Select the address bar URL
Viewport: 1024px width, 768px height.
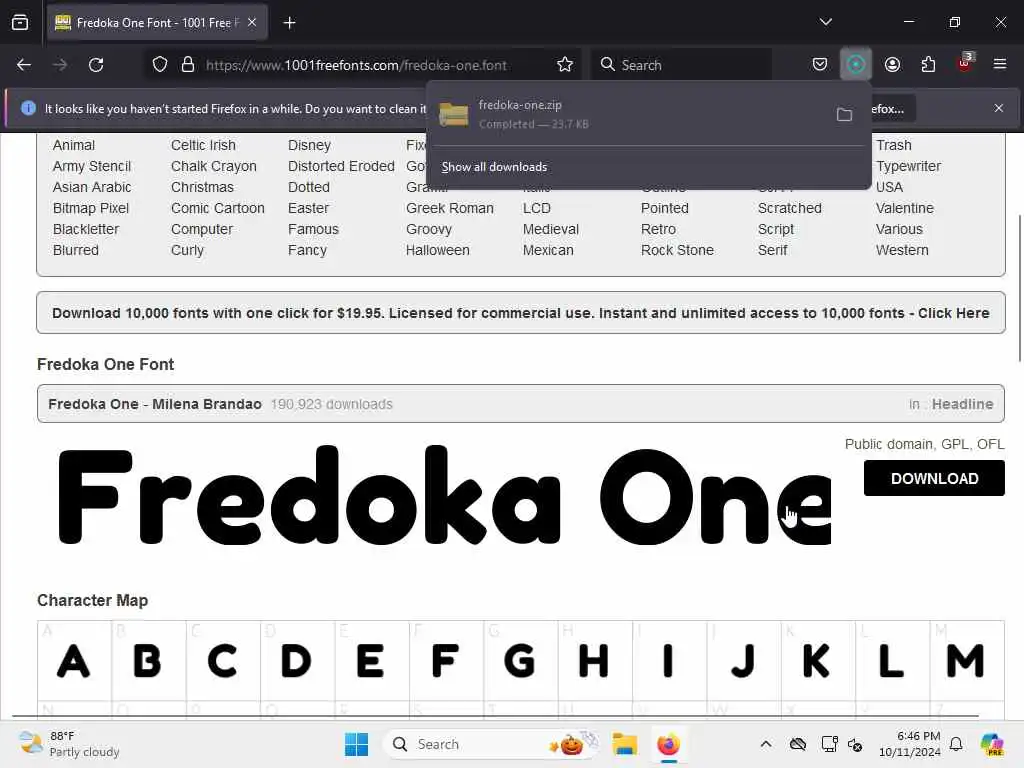coord(356,65)
